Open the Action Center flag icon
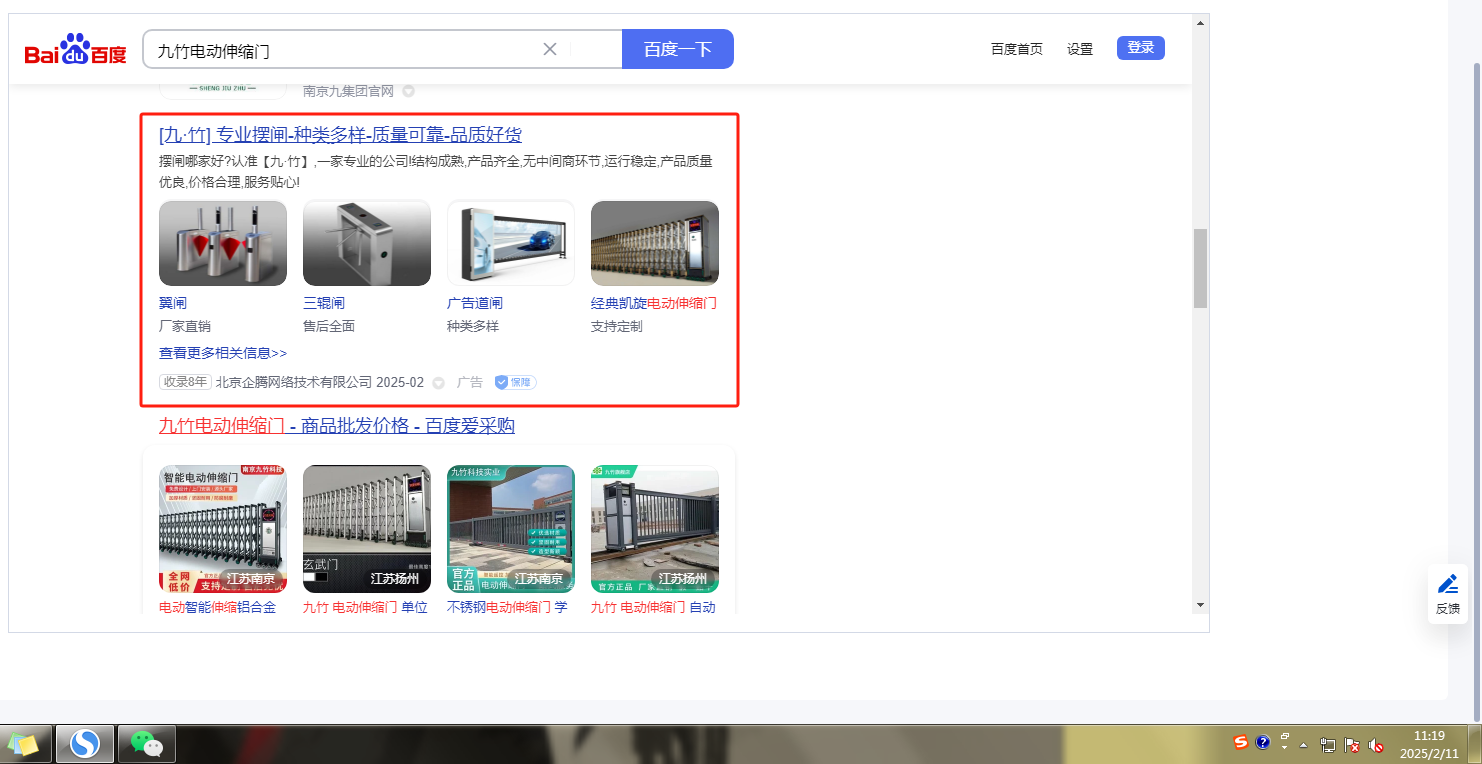Screen dimensions: 1482x764 [1352, 745]
